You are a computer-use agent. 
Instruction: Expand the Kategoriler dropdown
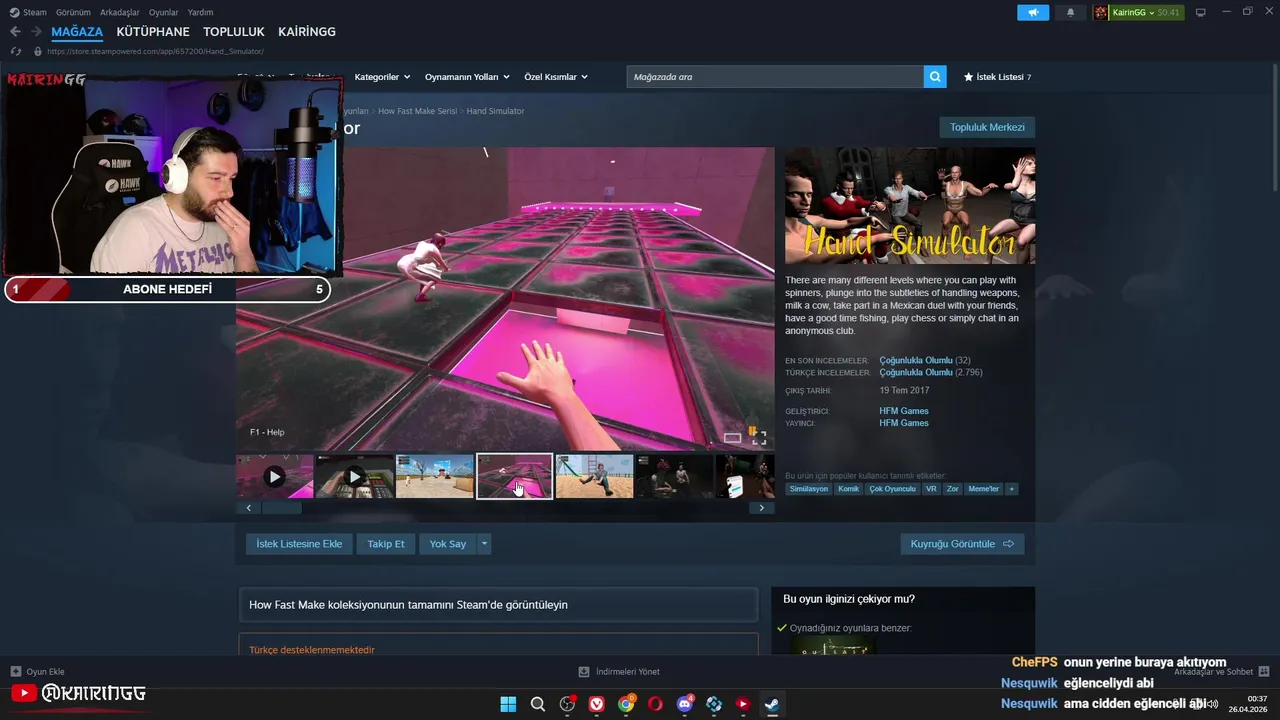tap(382, 77)
